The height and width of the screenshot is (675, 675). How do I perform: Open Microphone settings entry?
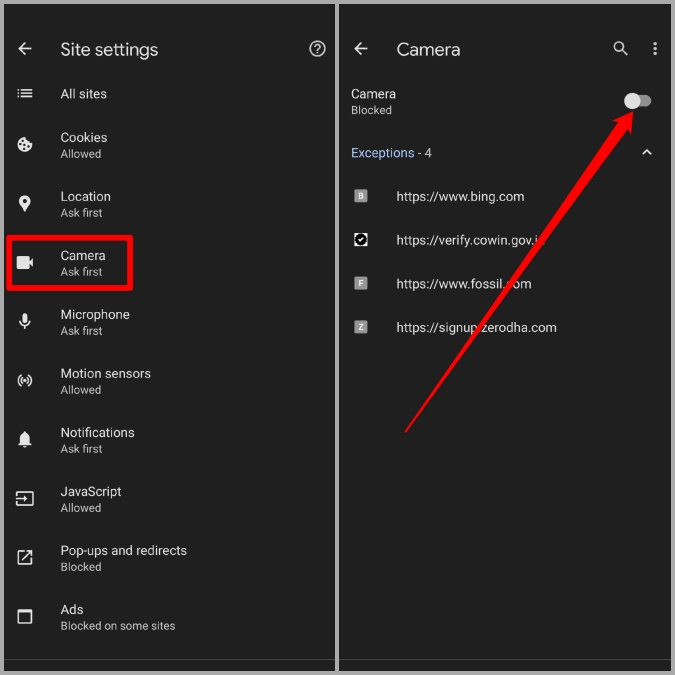(169, 322)
